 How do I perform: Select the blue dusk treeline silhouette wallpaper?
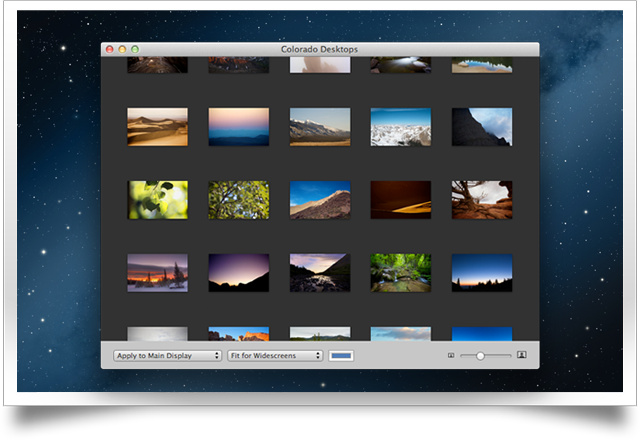(482, 273)
